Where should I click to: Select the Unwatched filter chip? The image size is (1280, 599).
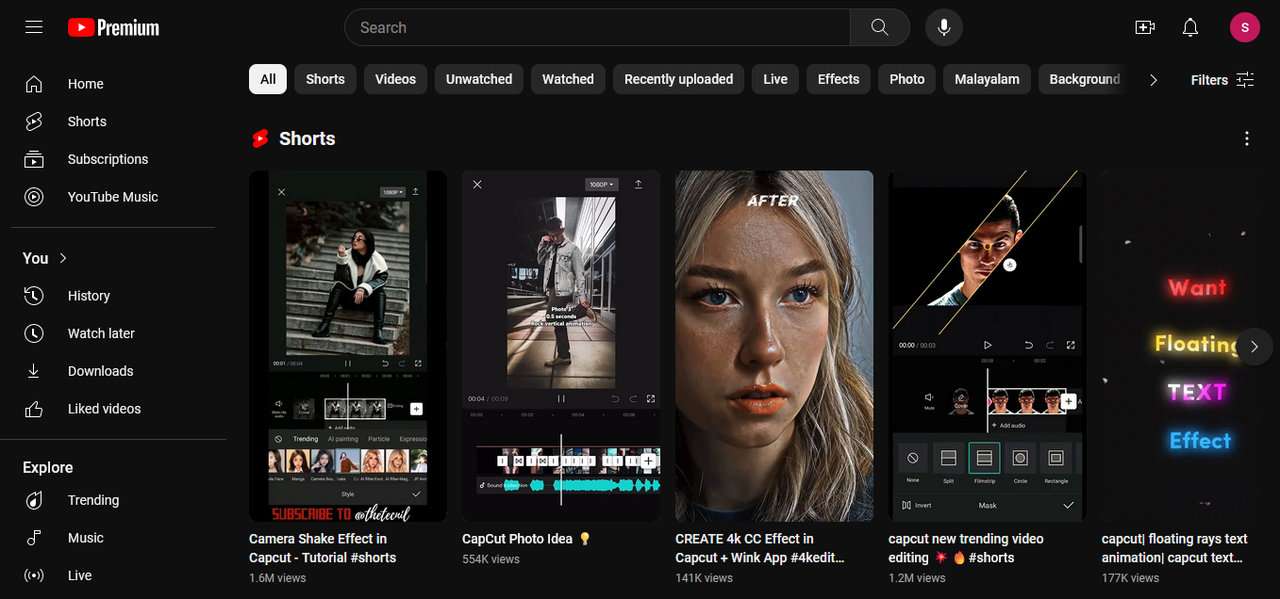point(478,79)
